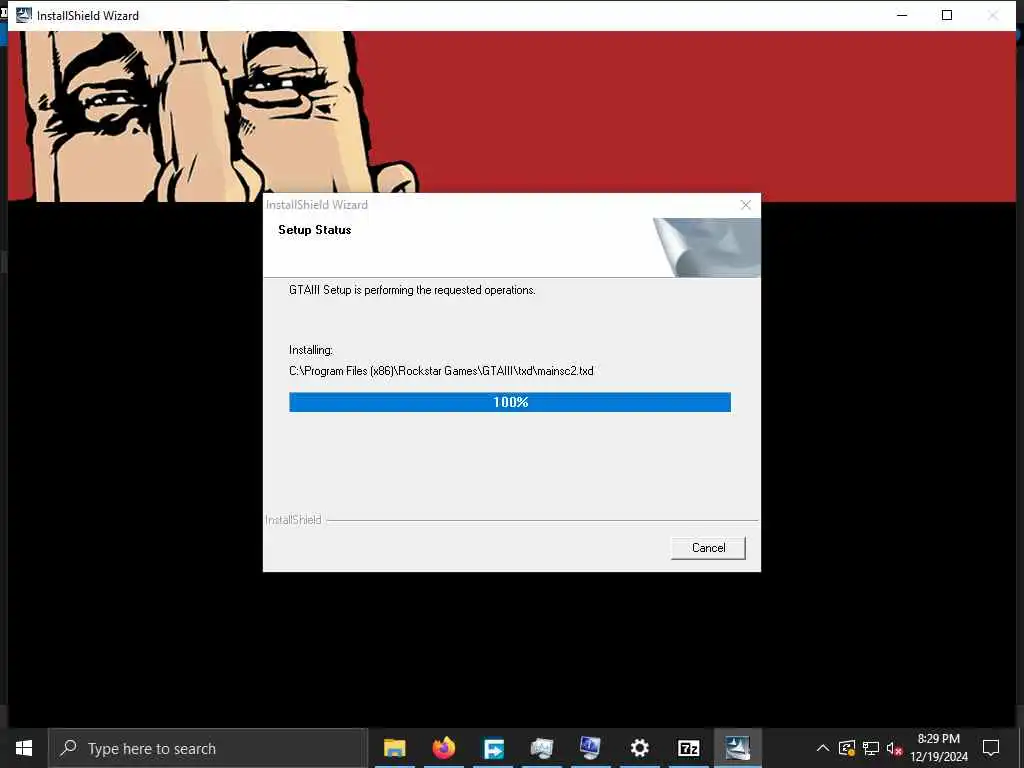Close the Setup Status dialog
This screenshot has height=768, width=1024.
[x=746, y=205]
